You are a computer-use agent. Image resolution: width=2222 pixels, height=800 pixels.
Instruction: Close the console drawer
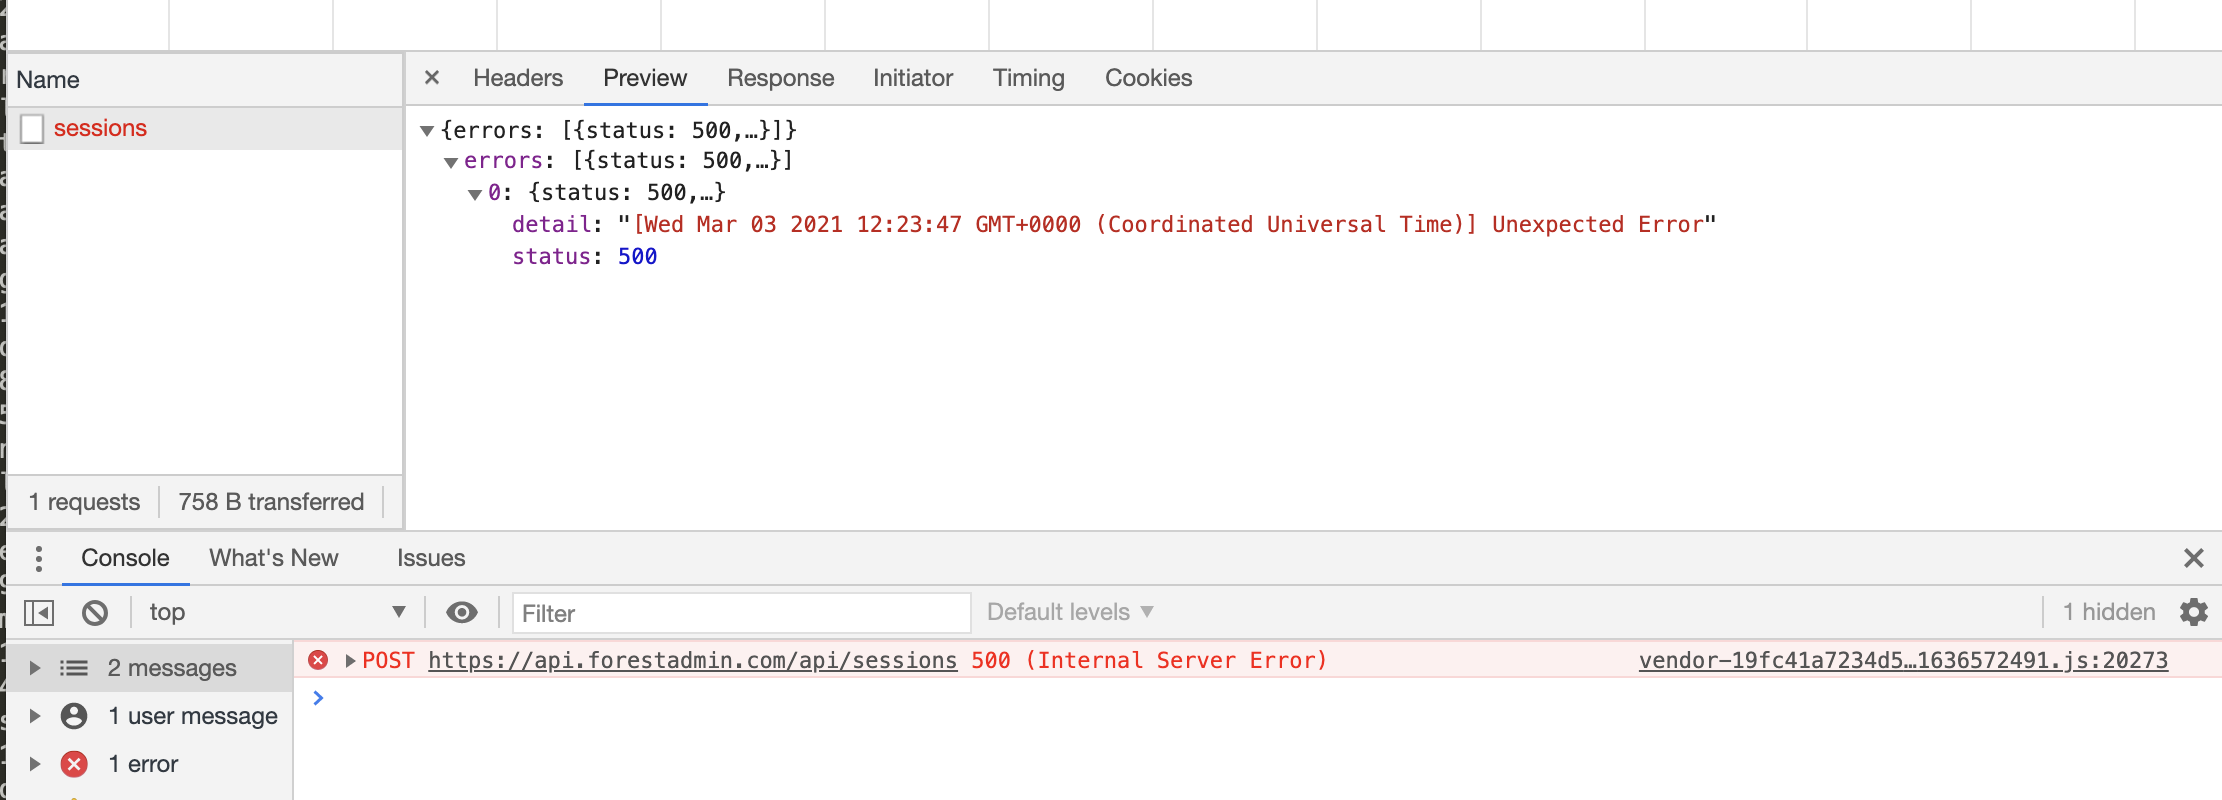point(2193,558)
